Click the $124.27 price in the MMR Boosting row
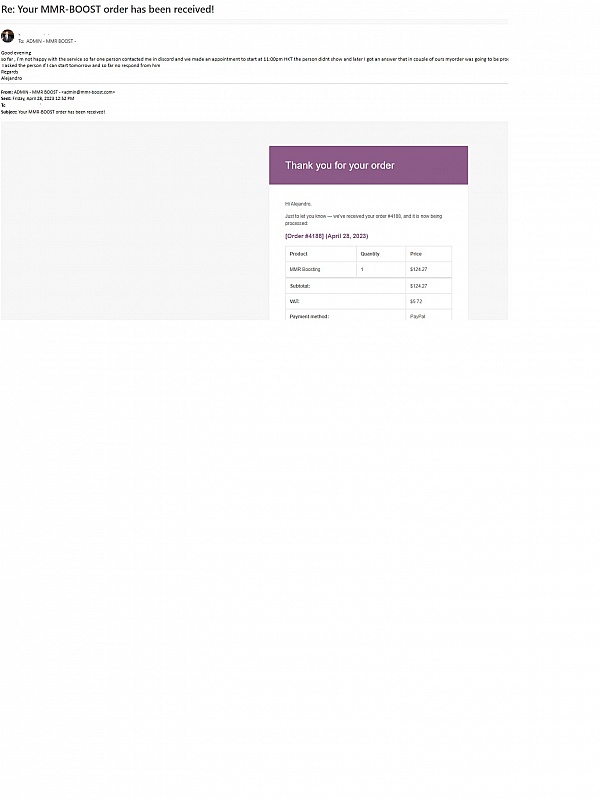600x800 pixels. click(x=419, y=269)
